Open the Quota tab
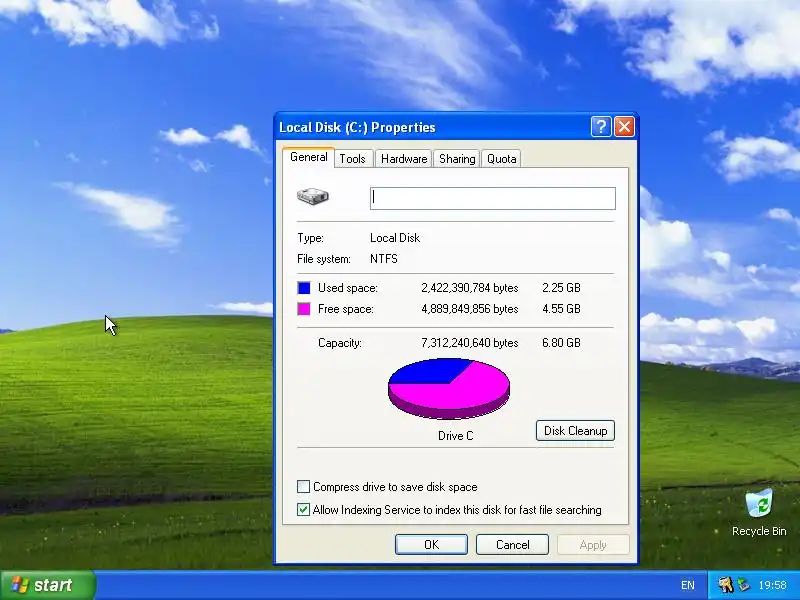 click(x=501, y=159)
